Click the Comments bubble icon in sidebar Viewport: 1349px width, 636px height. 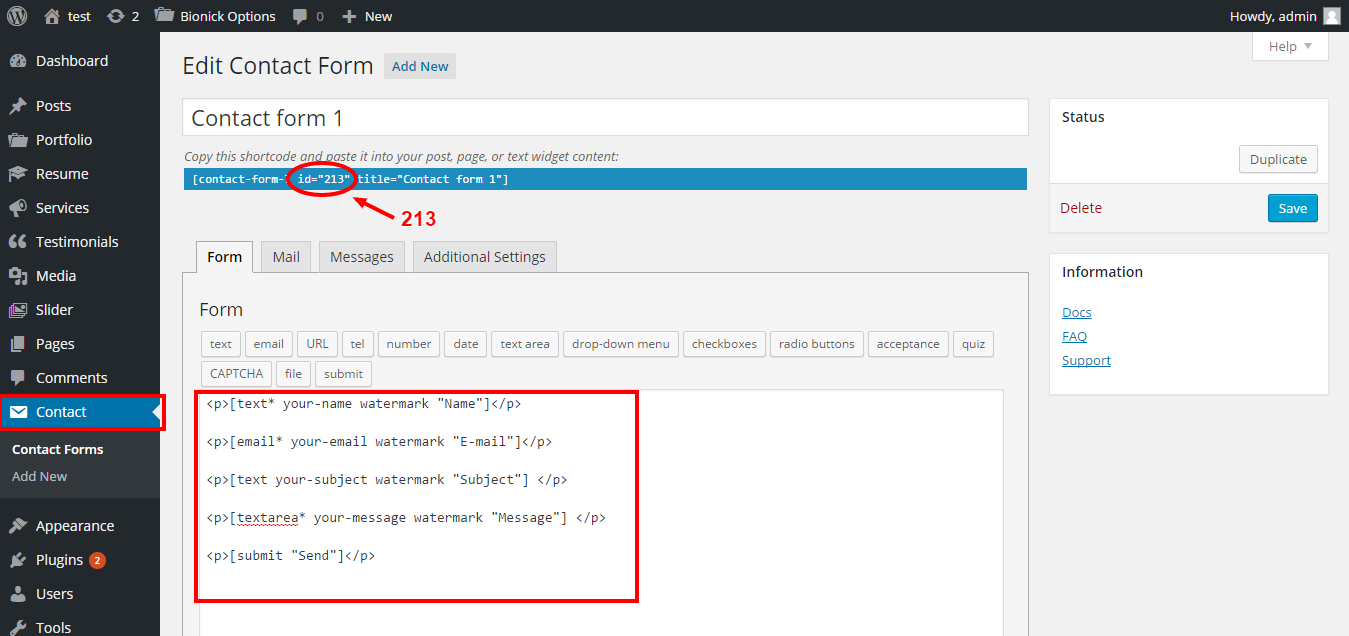tap(18, 378)
